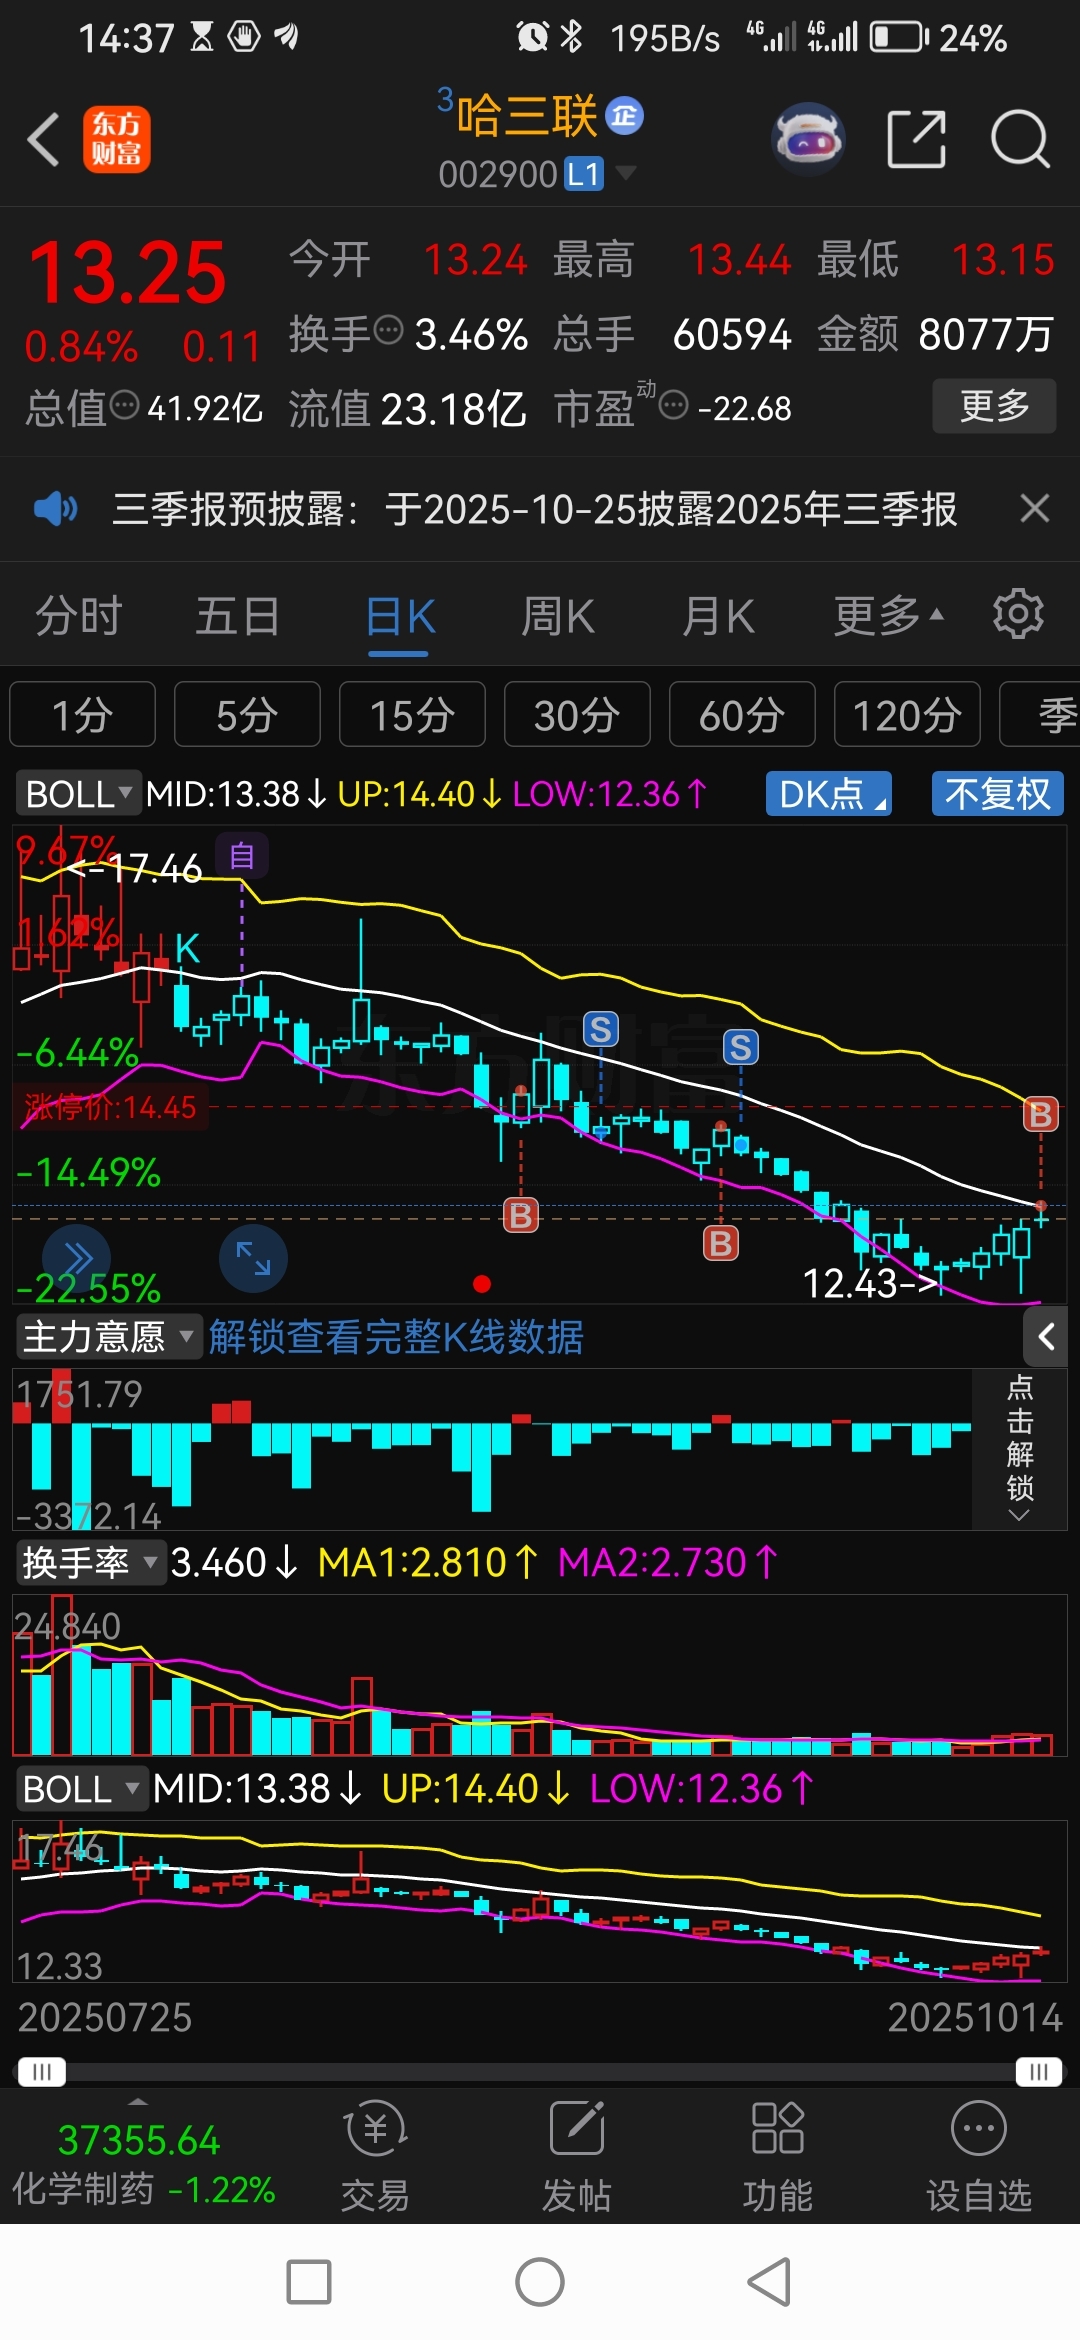Expand stock code dropdown arrow
1080x2340 pixels.
pyautogui.click(x=626, y=173)
